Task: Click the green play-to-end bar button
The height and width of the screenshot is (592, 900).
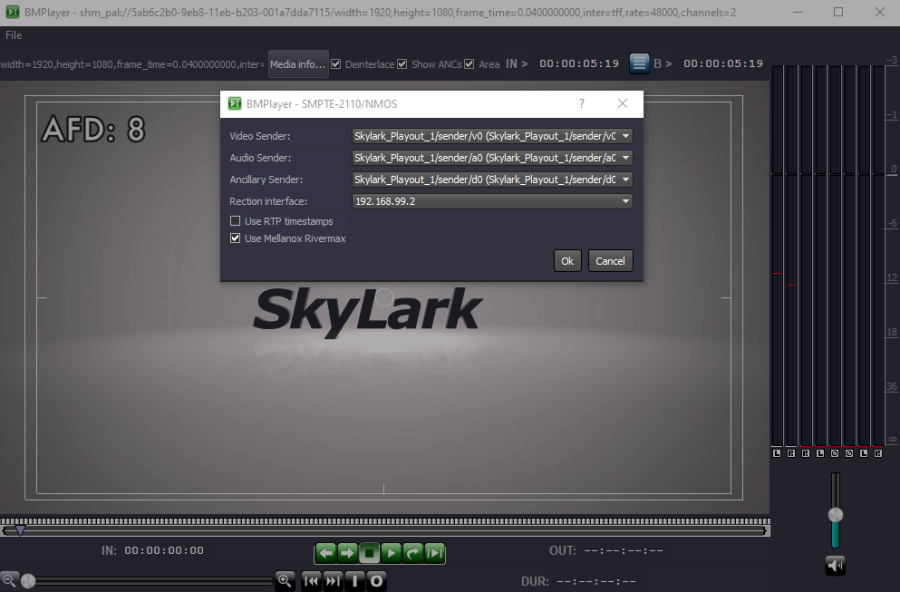Action: tap(435, 553)
